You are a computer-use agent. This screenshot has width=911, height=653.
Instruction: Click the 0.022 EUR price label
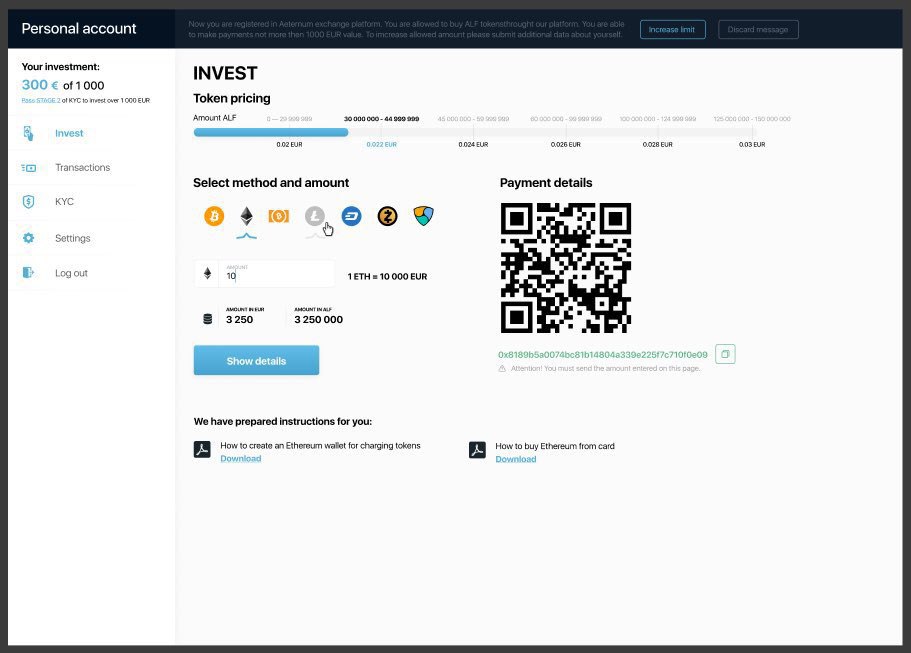381,144
